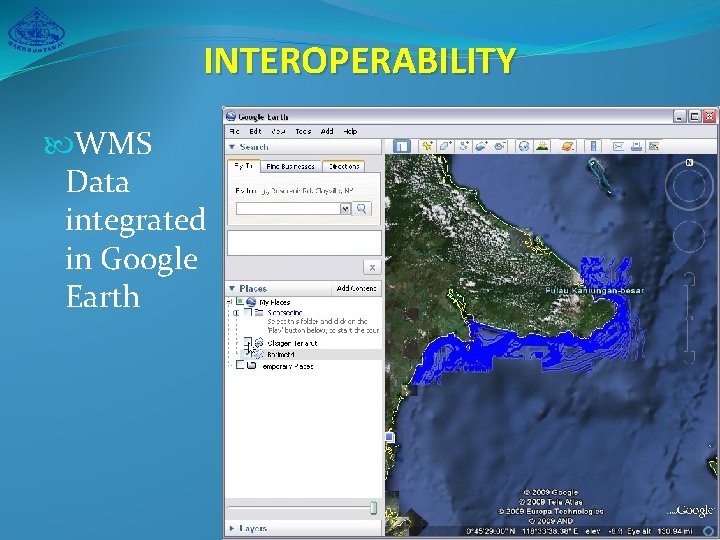This screenshot has width=720, height=540.
Task: Click the North compass look ring
Action: click(x=689, y=185)
